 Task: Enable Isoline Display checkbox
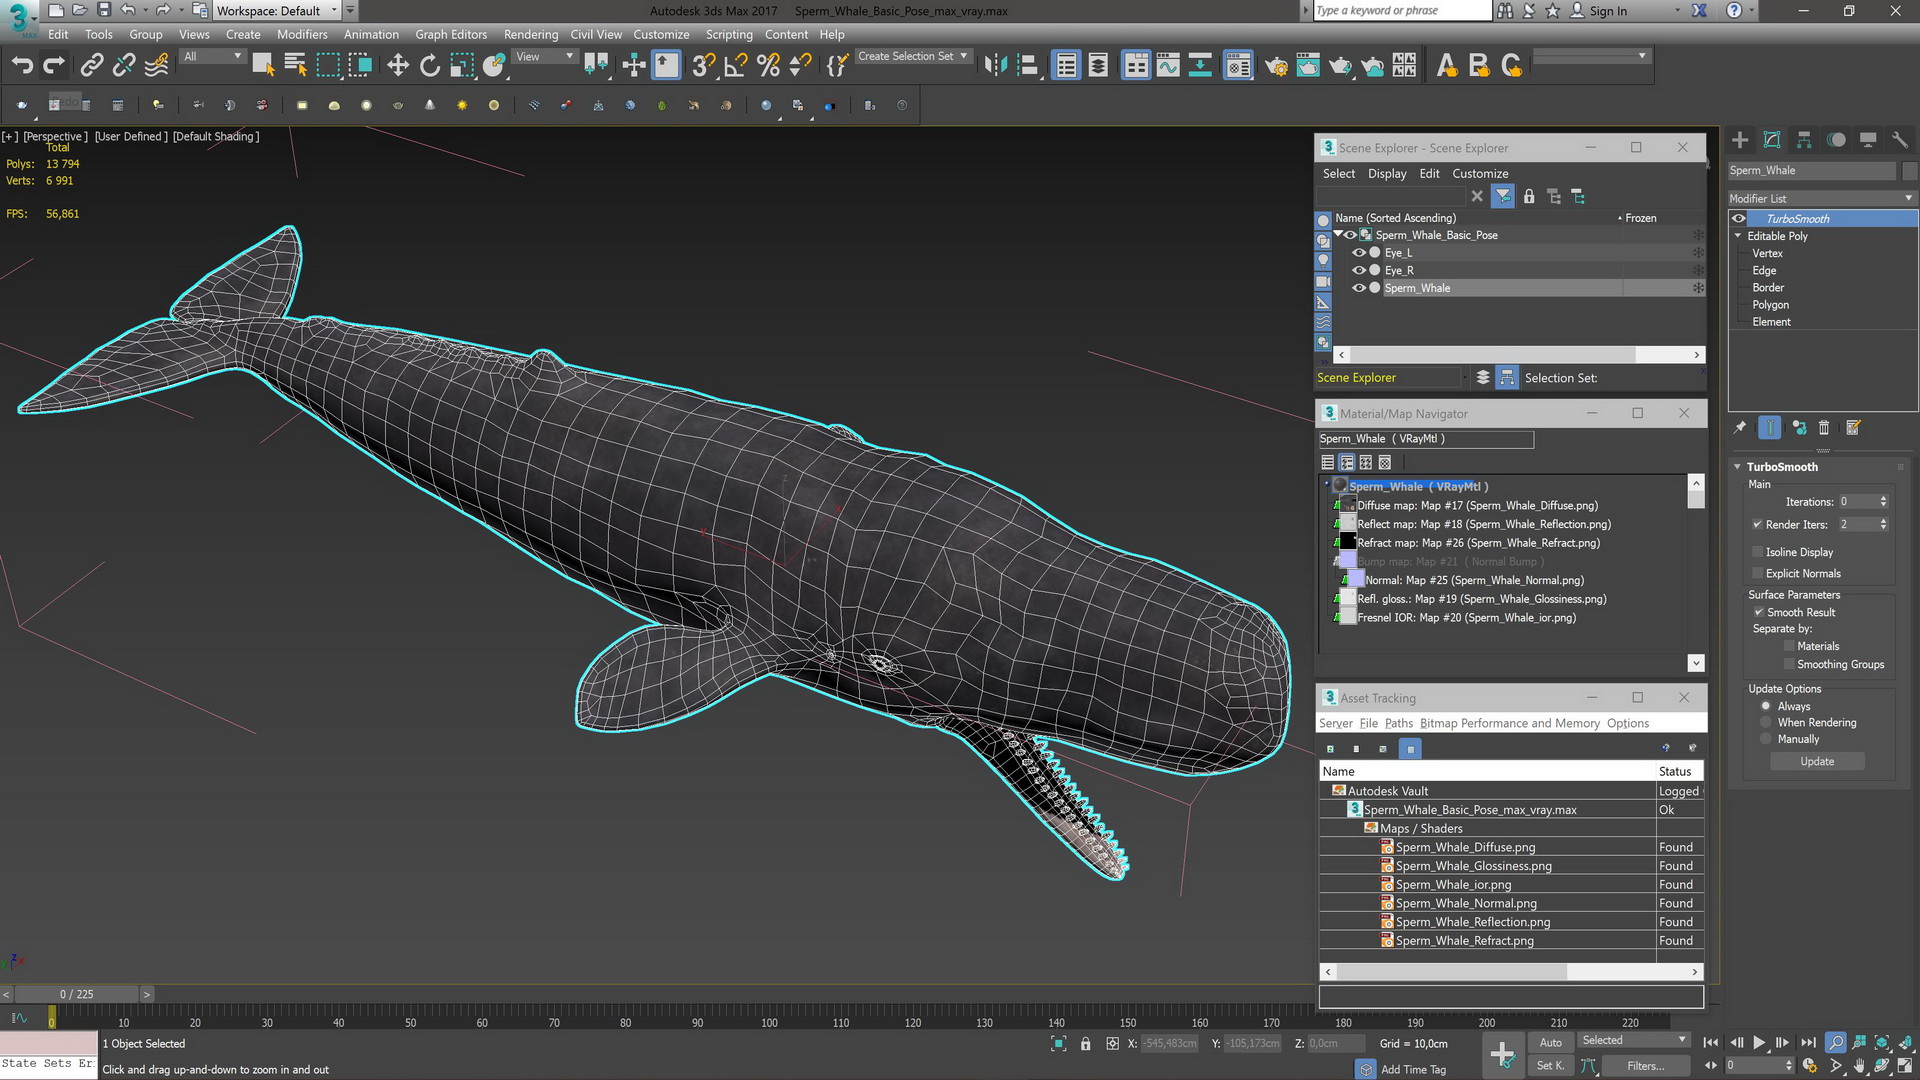[x=1757, y=552]
